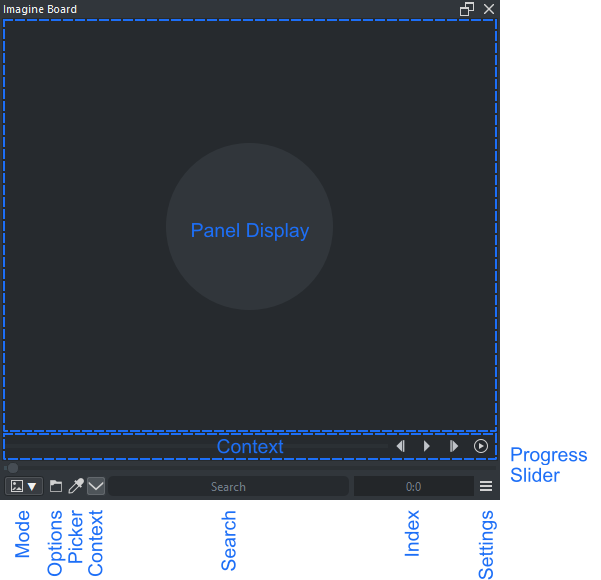Click into the Search field
This screenshot has height=580, width=601.
[228, 486]
